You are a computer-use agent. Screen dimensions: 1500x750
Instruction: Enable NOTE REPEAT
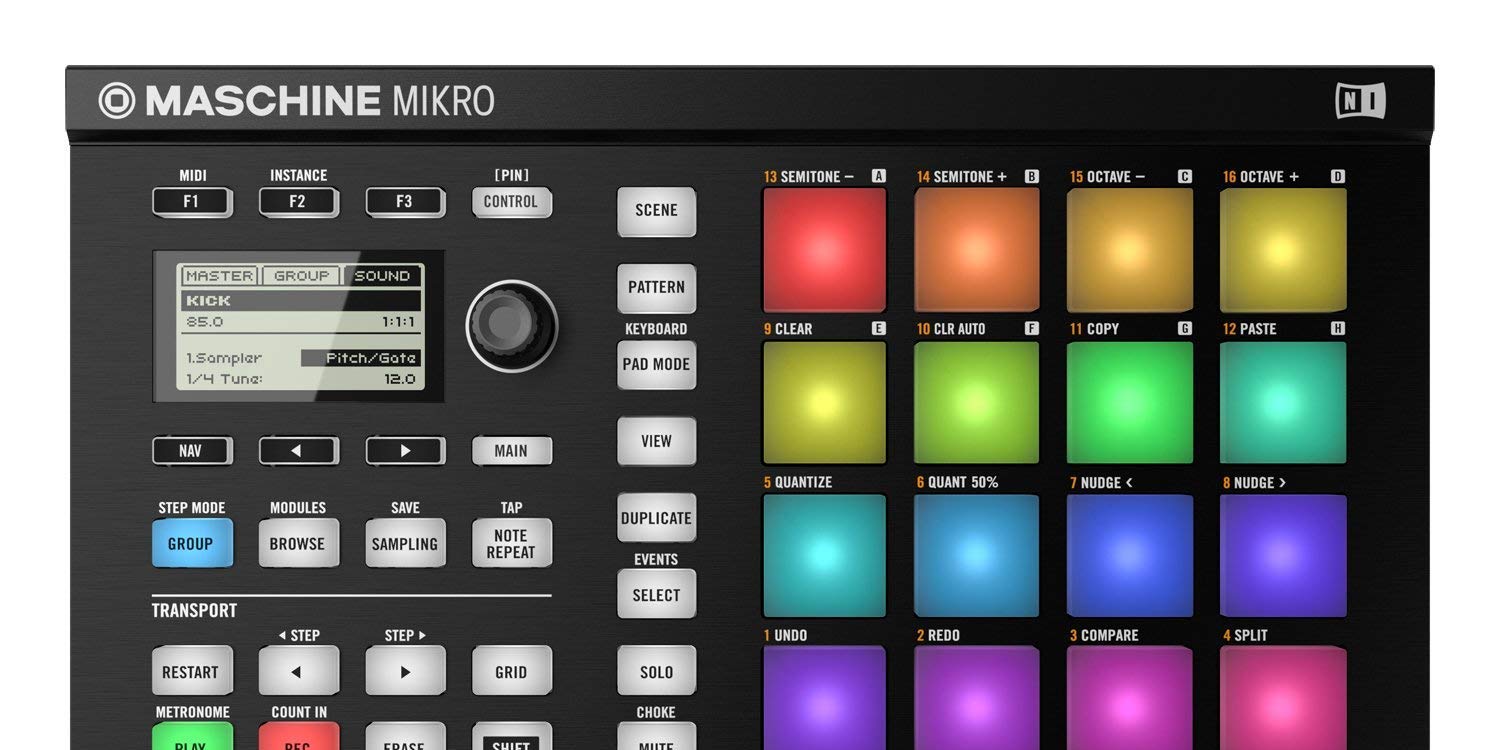[512, 542]
